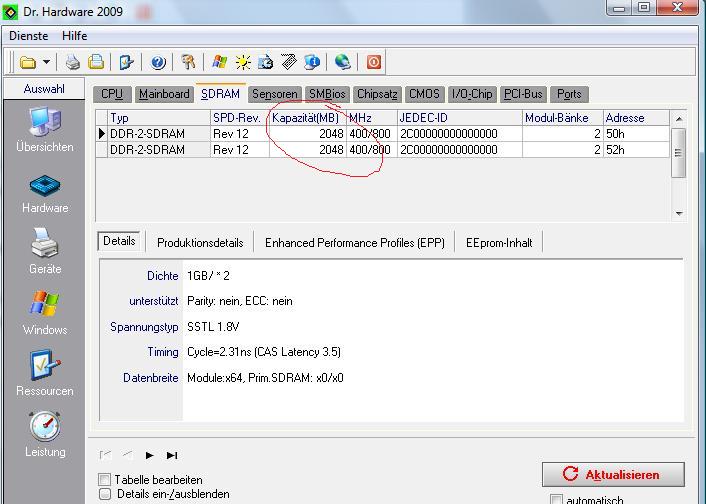The width and height of the screenshot is (706, 504).
Task: Select the DDR-2-SDRAM row with address 50h
Action: click(x=383, y=134)
